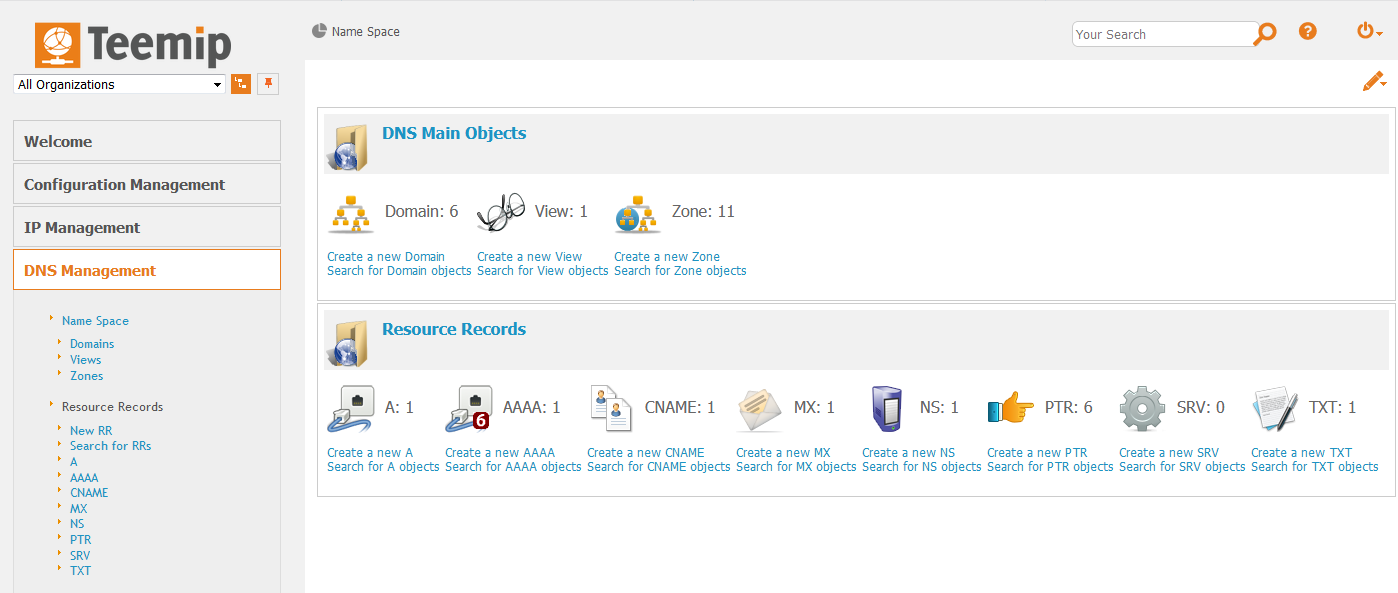The height and width of the screenshot is (593, 1398).
Task: Select Zones in the sidebar tree
Action: [86, 376]
